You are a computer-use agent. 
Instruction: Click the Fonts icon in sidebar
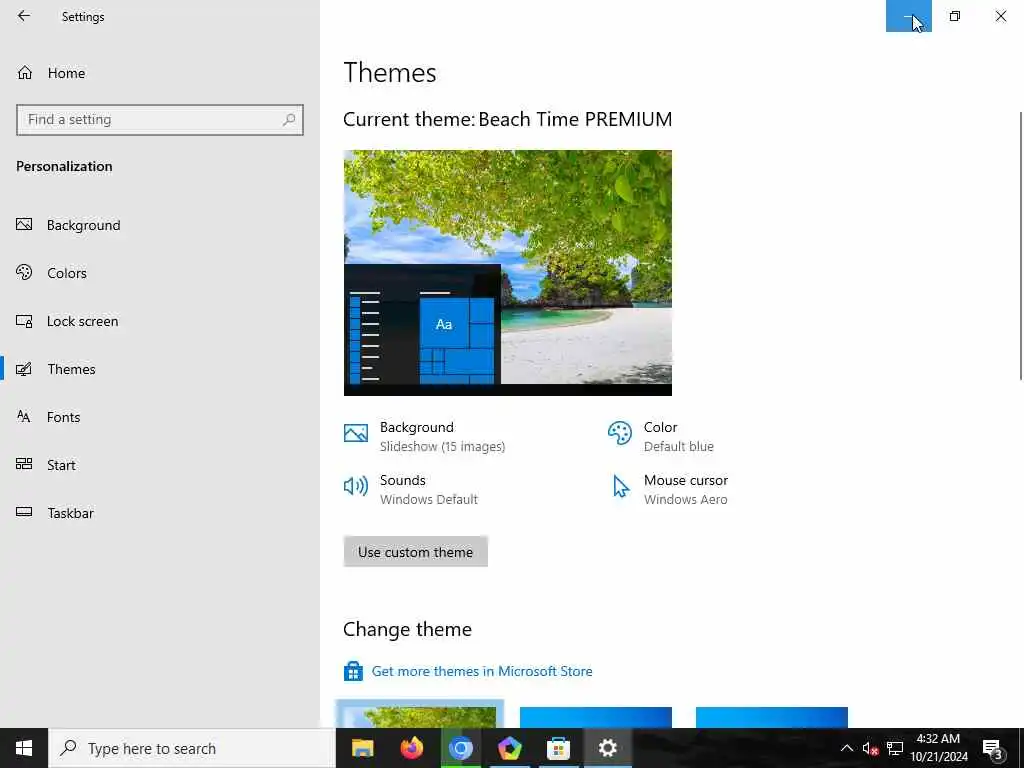[24, 417]
